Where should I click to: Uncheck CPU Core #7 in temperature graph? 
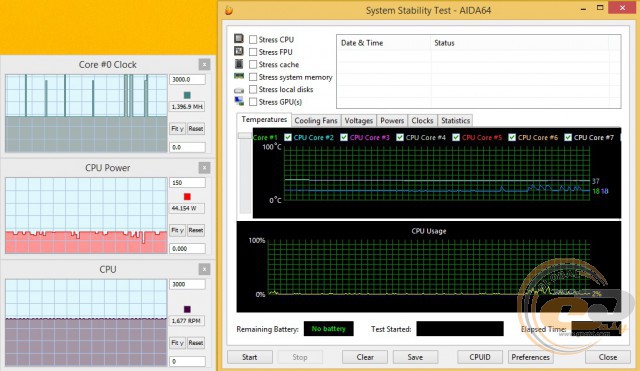pyautogui.click(x=568, y=137)
